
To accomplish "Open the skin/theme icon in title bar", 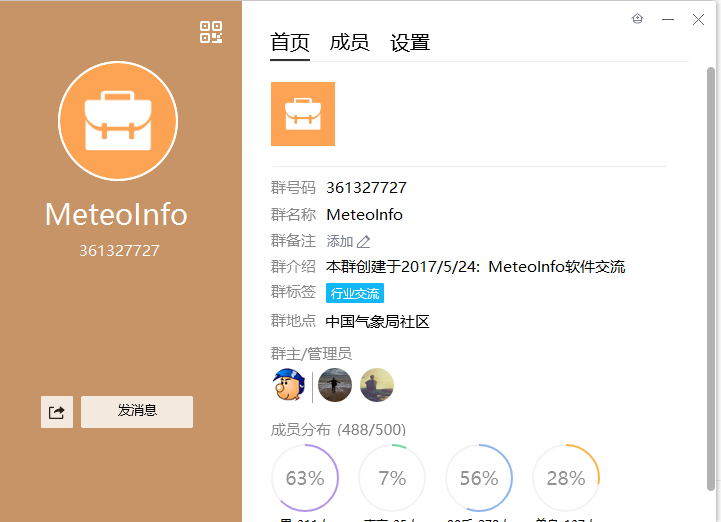I will tap(638, 19).
